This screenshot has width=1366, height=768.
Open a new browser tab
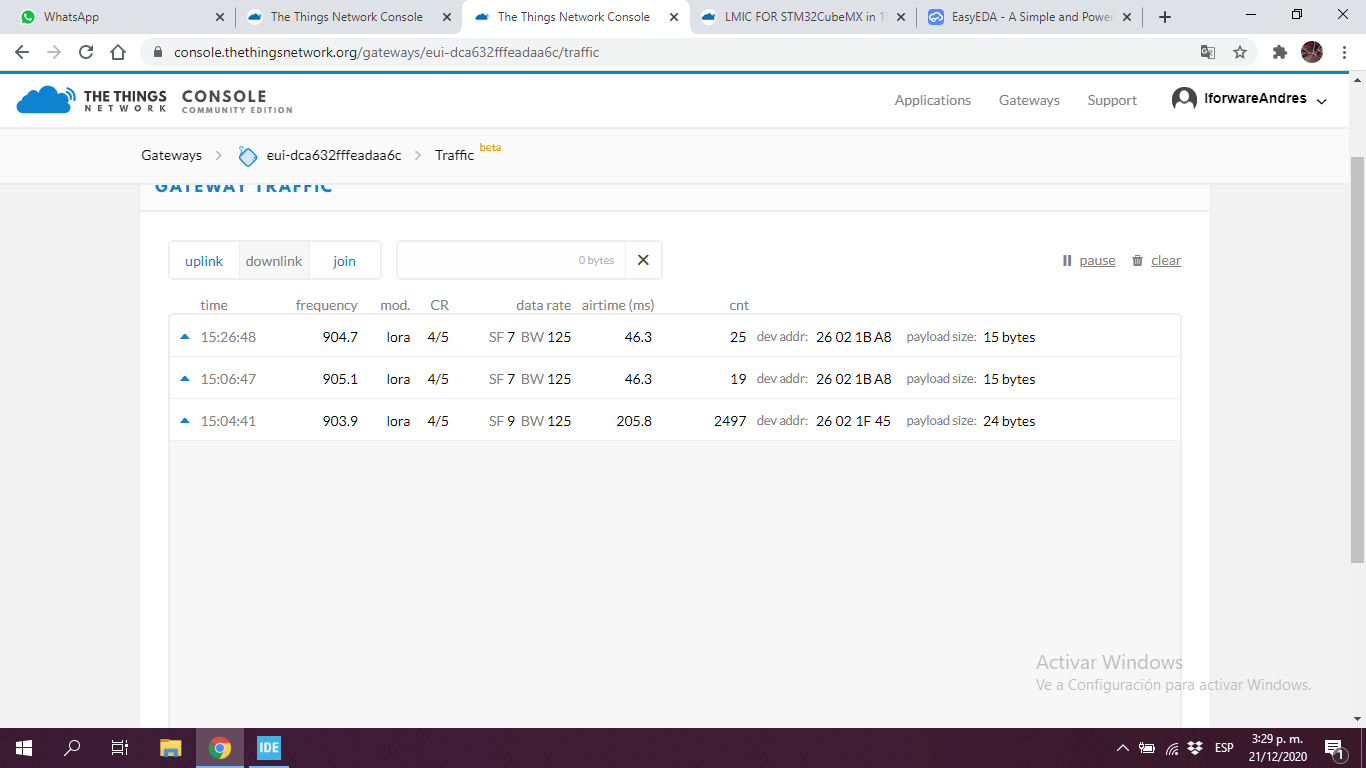[x=1165, y=17]
